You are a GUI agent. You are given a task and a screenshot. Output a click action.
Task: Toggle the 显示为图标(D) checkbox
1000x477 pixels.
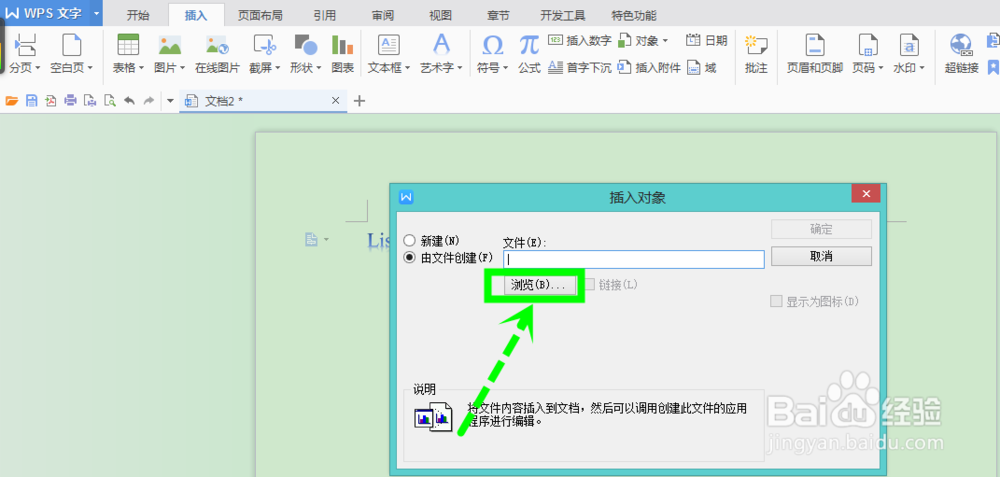776,301
